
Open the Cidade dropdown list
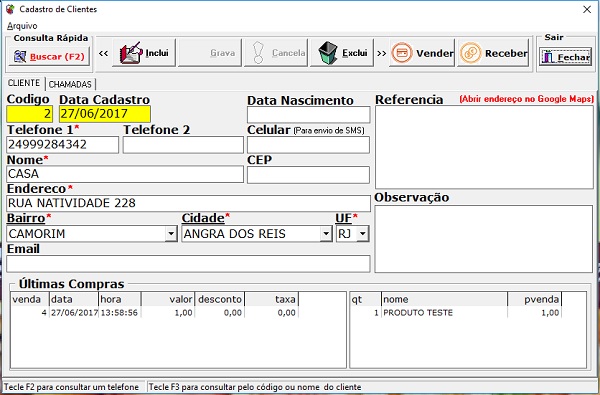[326, 233]
